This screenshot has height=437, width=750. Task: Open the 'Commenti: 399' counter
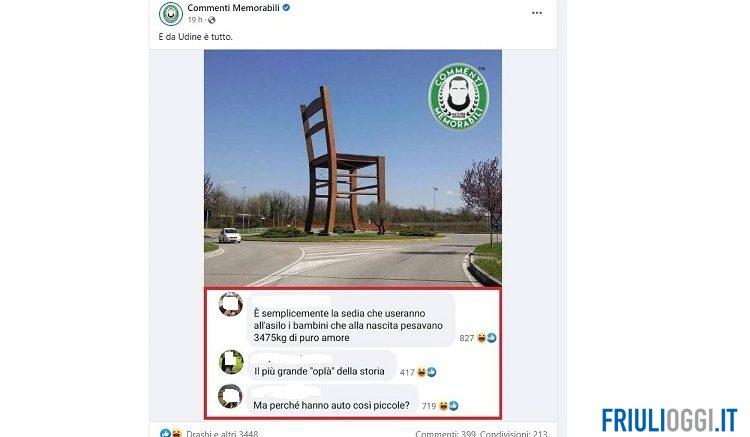tap(445, 433)
